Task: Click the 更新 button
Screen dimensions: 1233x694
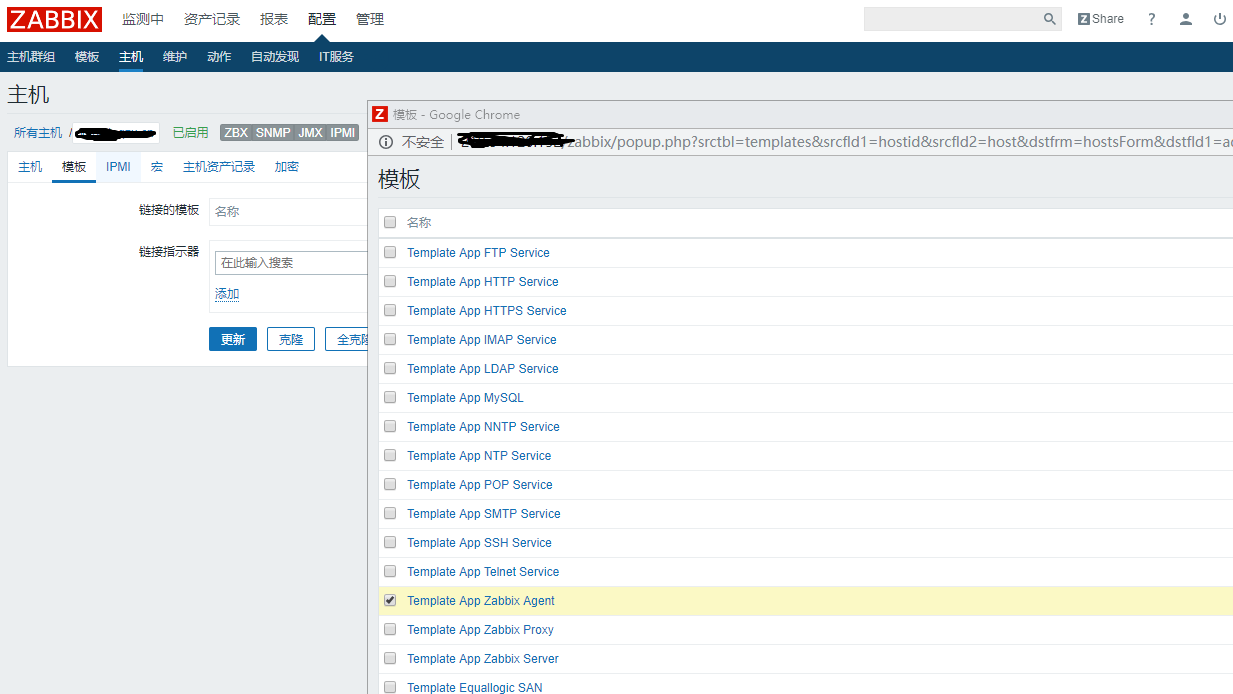Action: [233, 339]
